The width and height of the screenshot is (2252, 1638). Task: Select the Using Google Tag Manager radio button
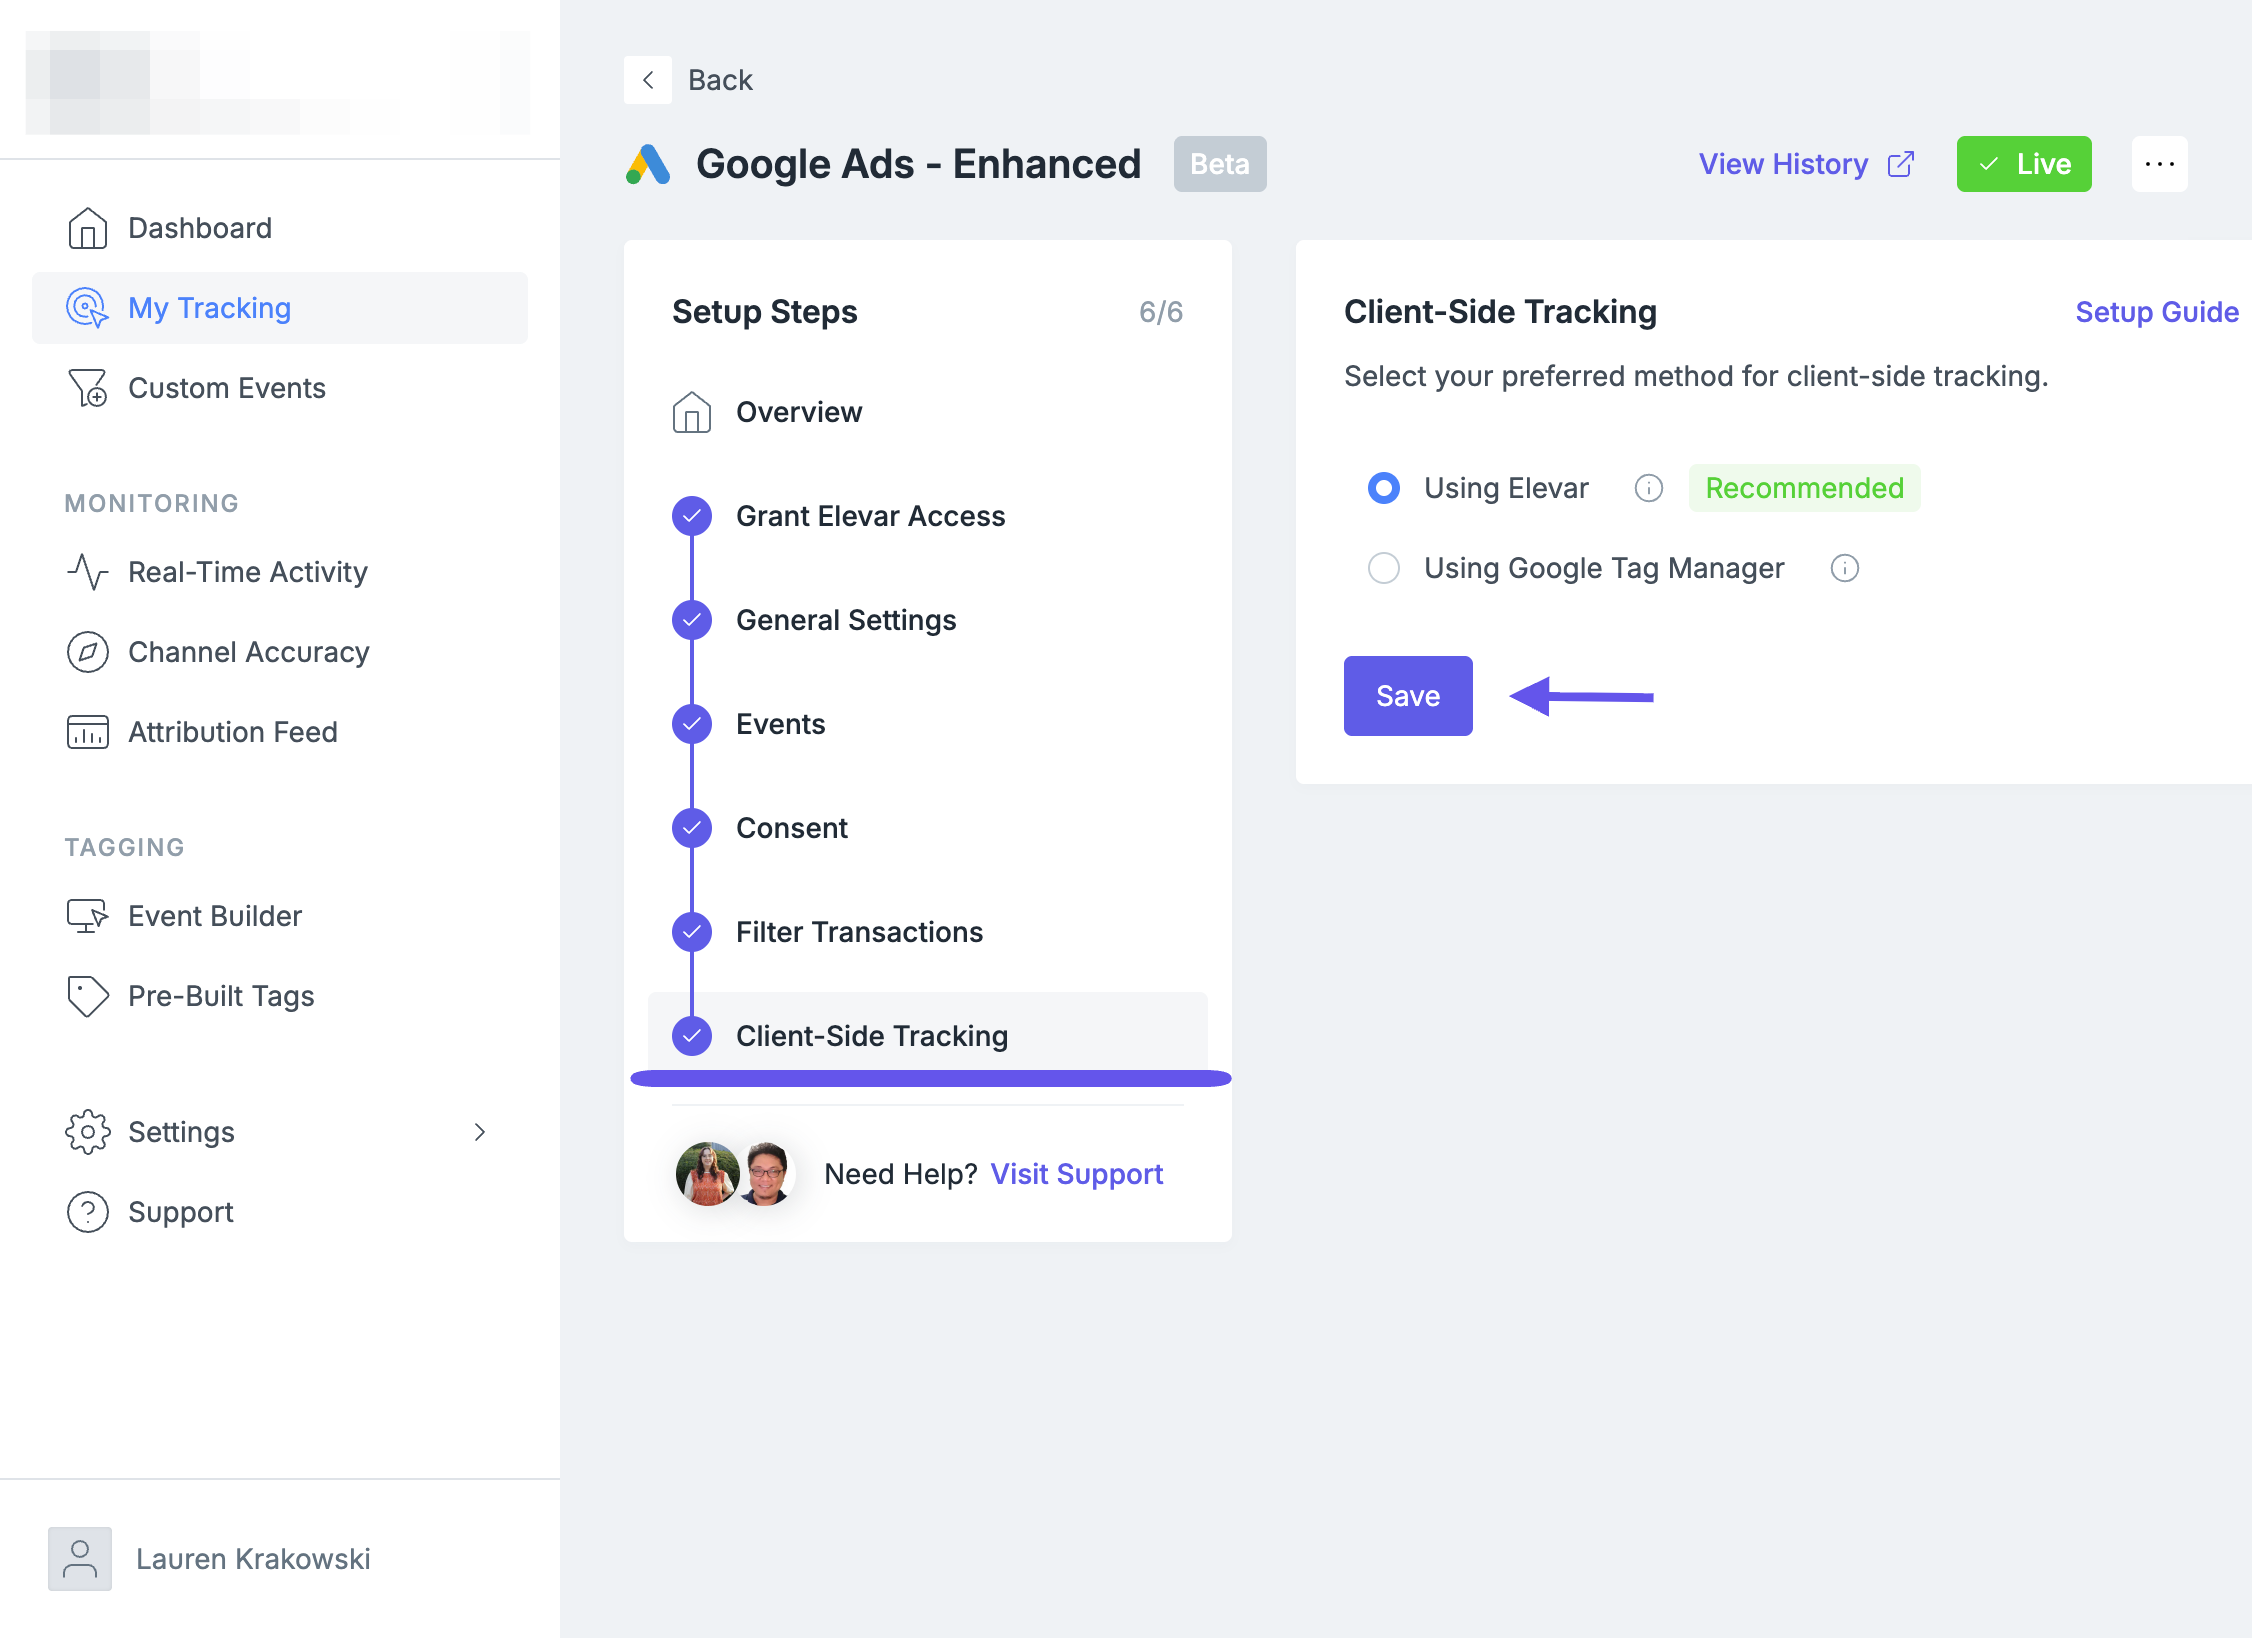point(1384,568)
